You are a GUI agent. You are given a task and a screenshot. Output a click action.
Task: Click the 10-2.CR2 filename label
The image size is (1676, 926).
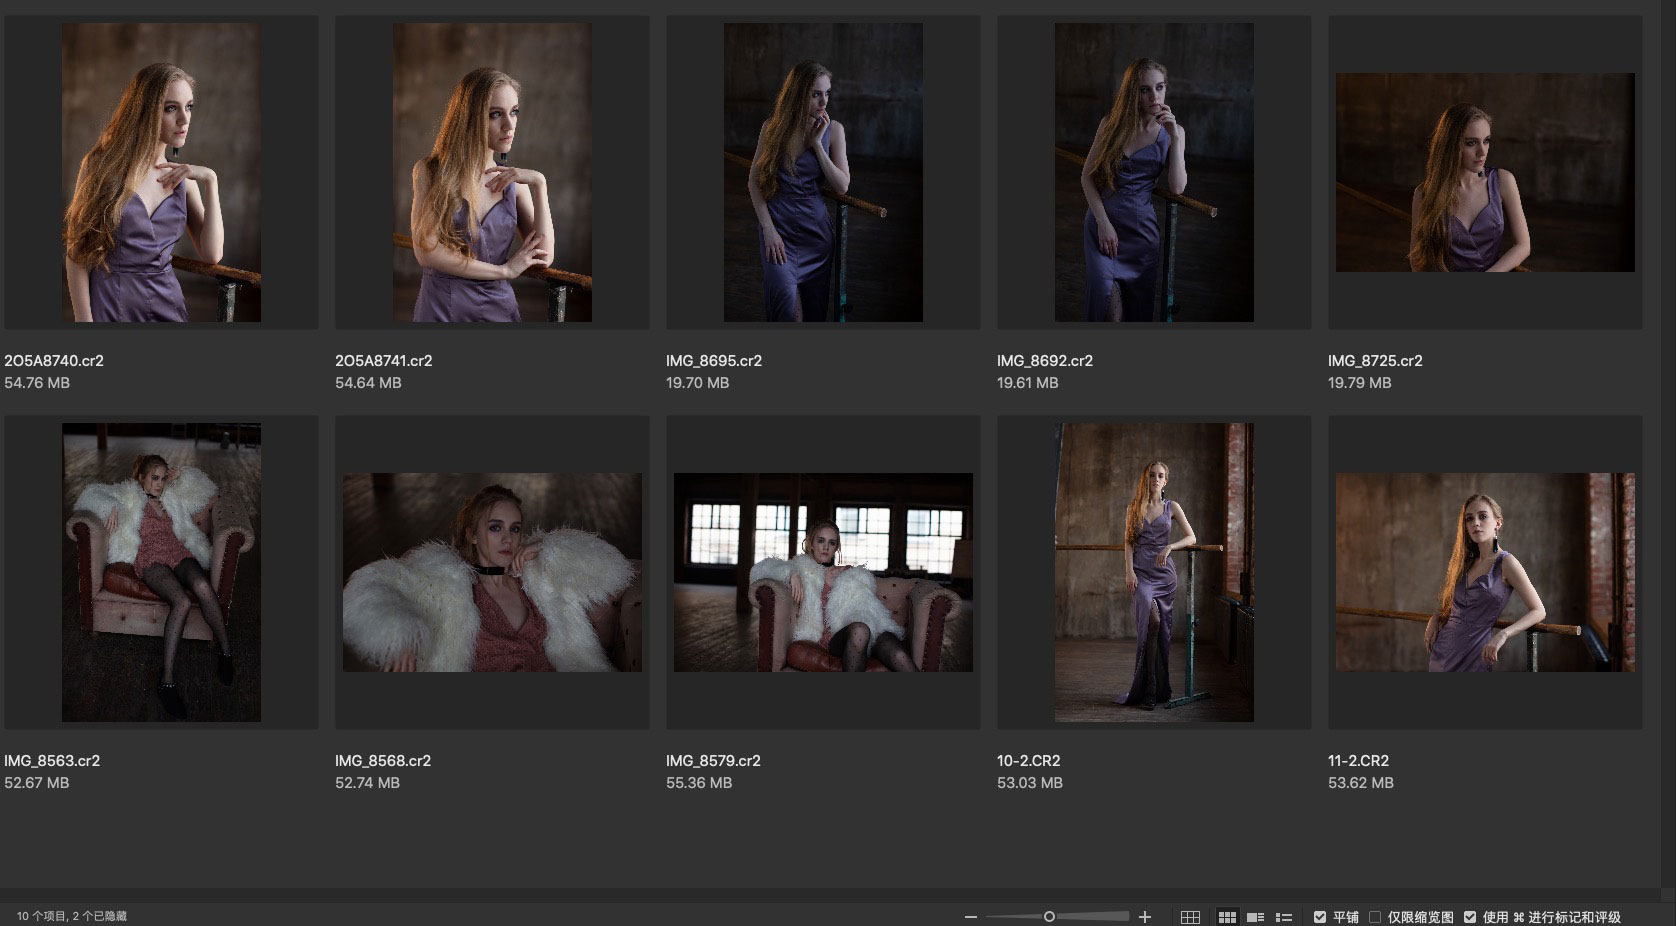pos(1028,761)
